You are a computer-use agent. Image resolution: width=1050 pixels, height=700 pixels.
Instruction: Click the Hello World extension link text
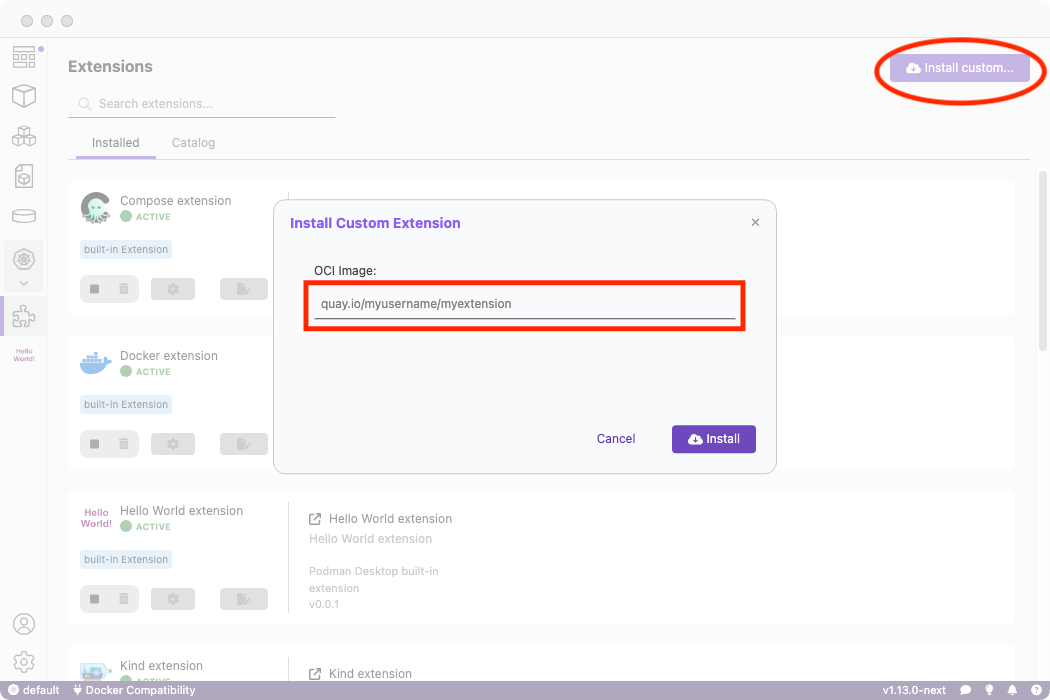pyautogui.click(x=390, y=519)
